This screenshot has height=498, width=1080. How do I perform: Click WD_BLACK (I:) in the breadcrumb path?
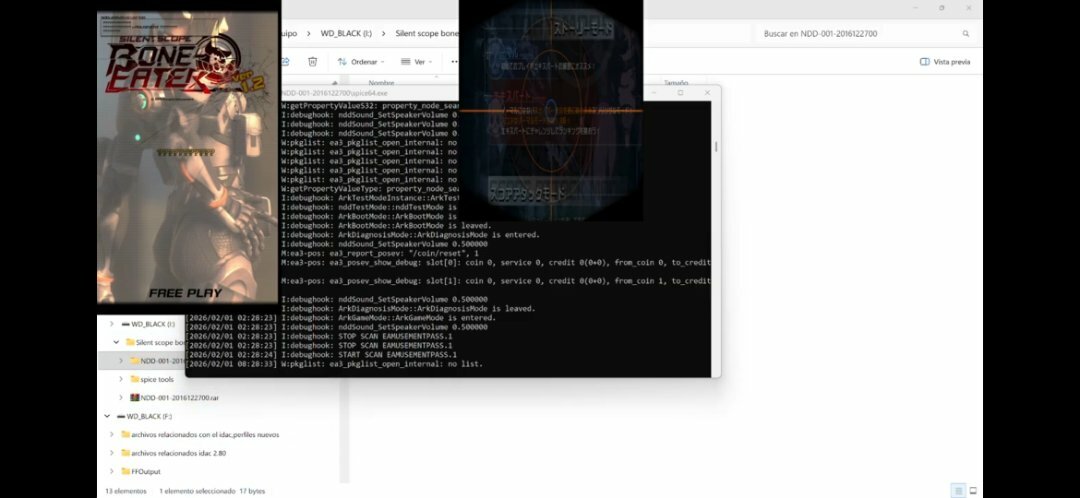(342, 33)
